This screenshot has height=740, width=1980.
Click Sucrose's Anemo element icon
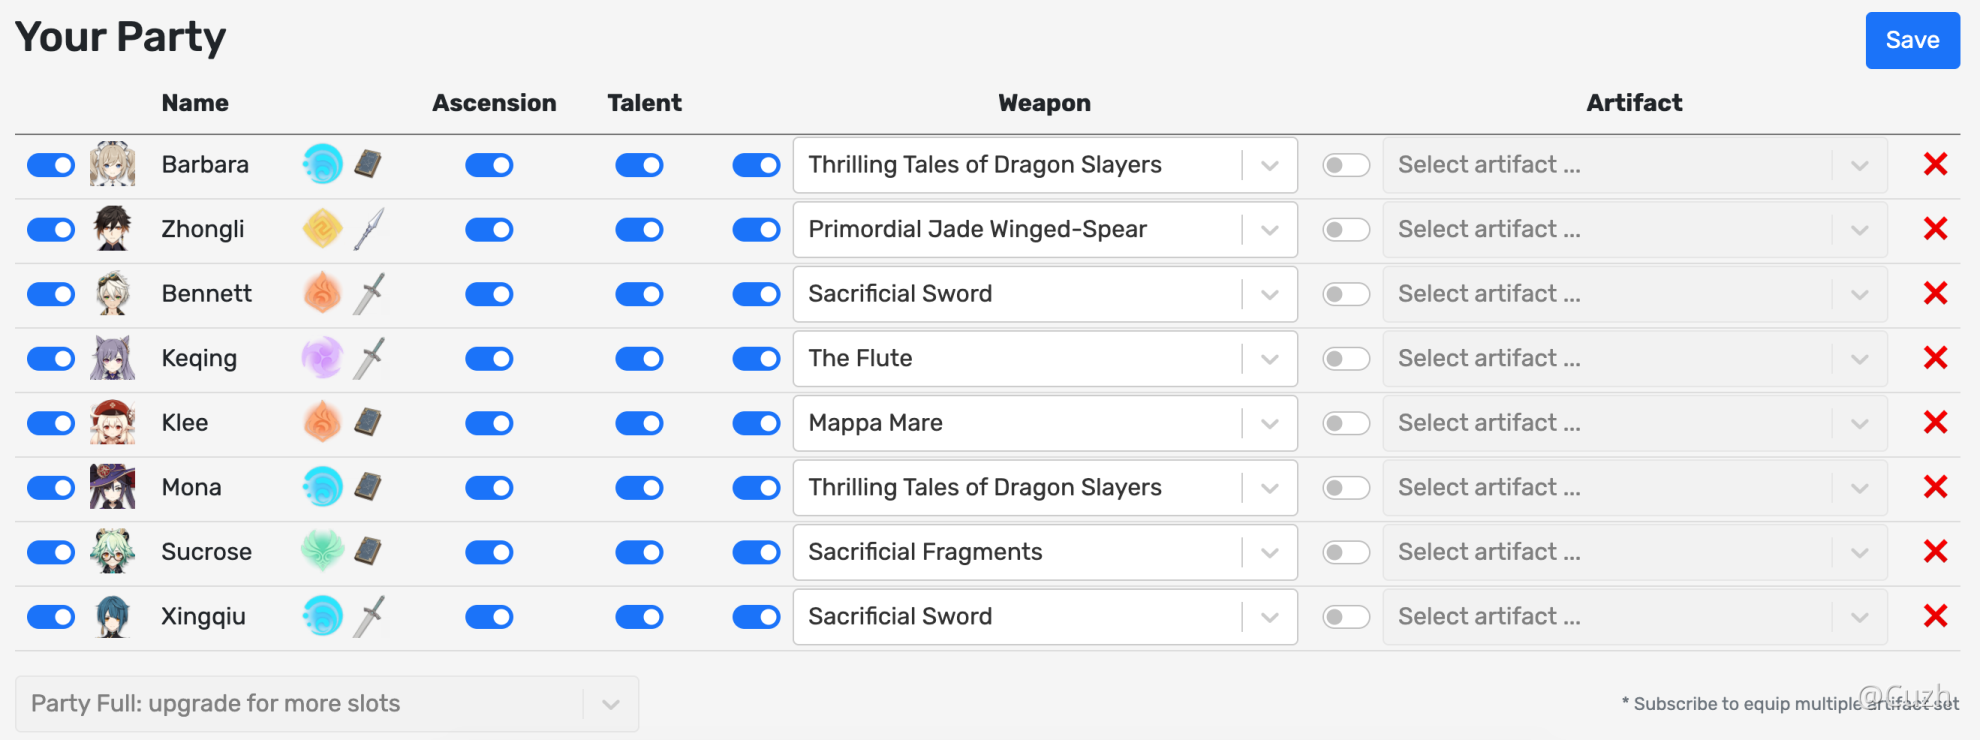(x=322, y=552)
